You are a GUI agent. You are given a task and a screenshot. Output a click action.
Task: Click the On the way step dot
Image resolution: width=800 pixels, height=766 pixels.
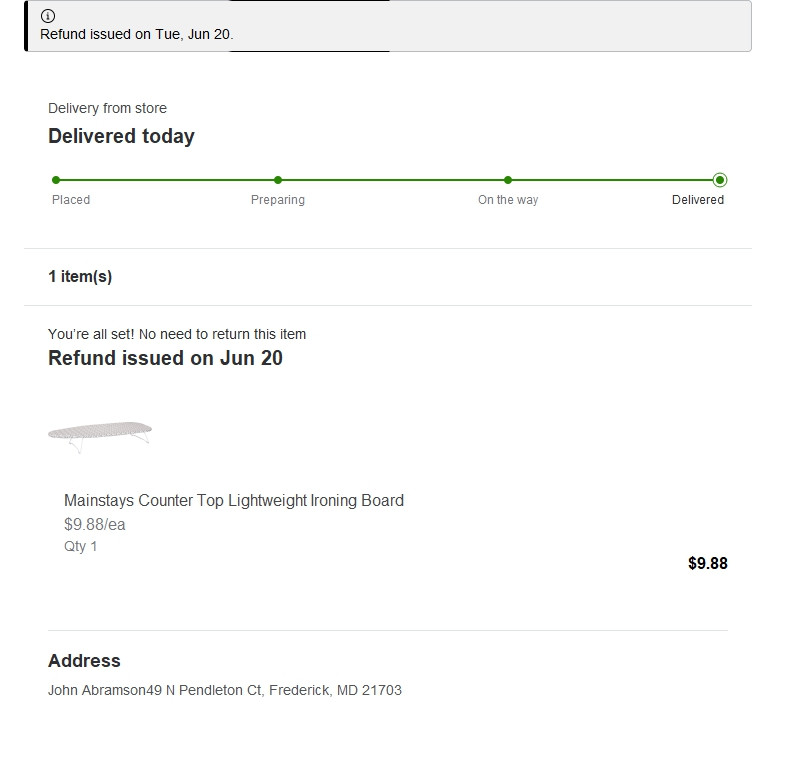508,180
